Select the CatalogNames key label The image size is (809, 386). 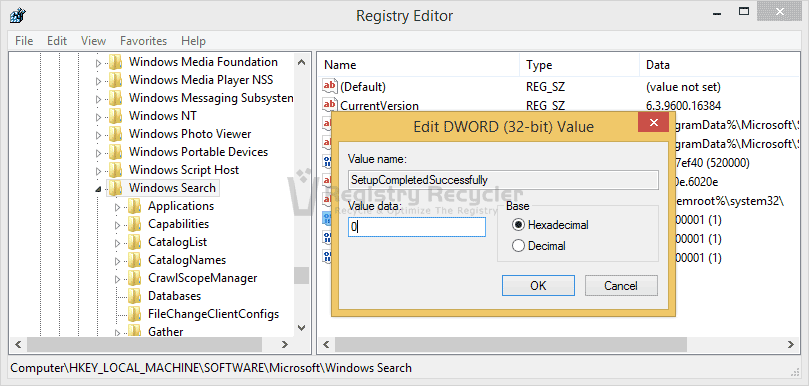tap(187, 260)
